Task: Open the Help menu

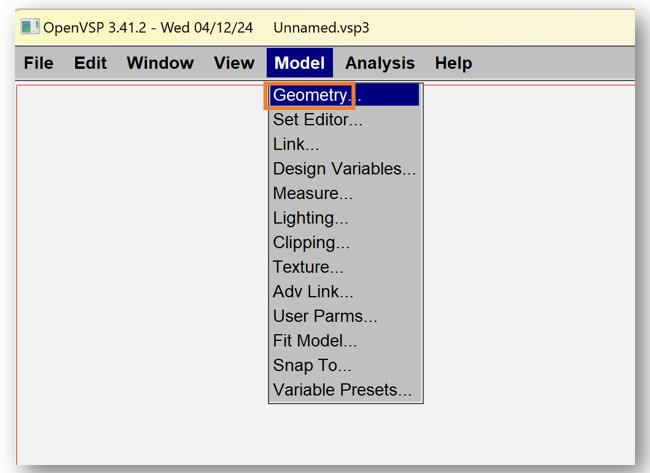Action: pyautogui.click(x=453, y=63)
